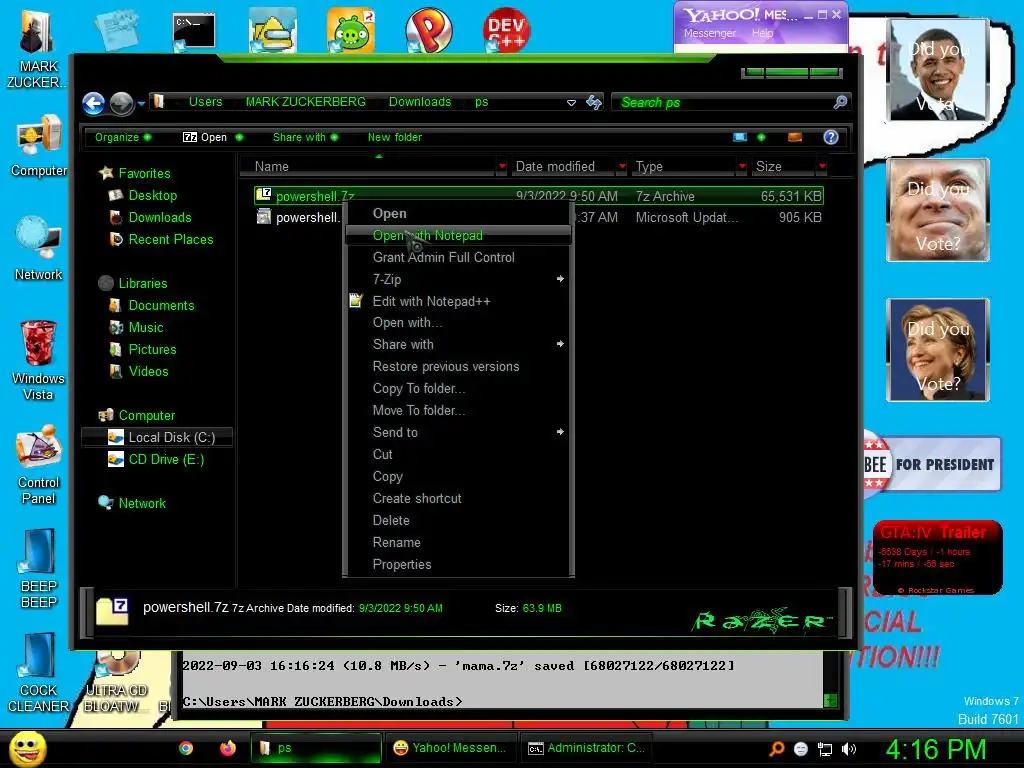Expand the Send to submenu
Image resolution: width=1024 pixels, height=768 pixels.
pyautogui.click(x=458, y=432)
